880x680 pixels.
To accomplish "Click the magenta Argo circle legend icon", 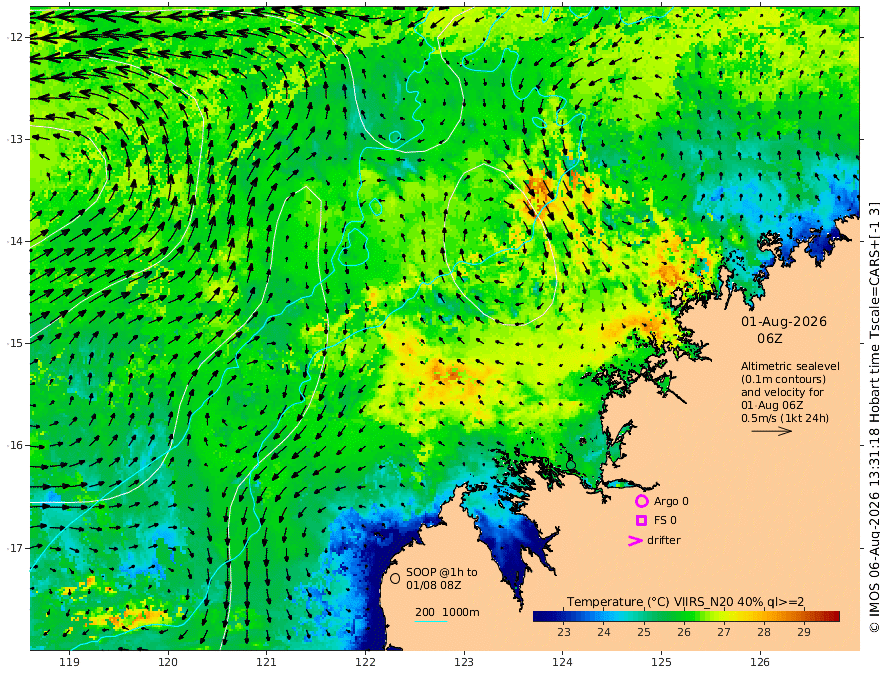I will click(x=641, y=501).
